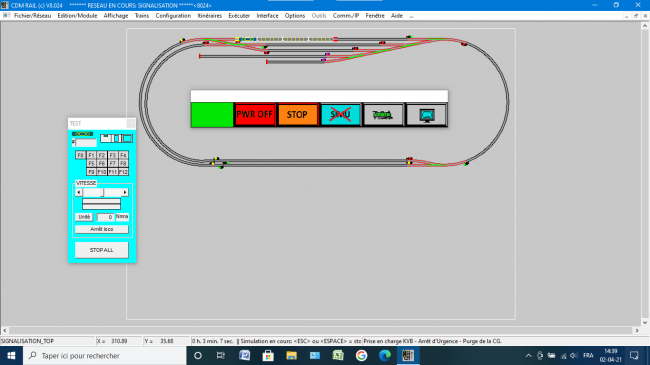The image size is (650, 365).
Task: Open the Trains menu
Action: pos(142,16)
